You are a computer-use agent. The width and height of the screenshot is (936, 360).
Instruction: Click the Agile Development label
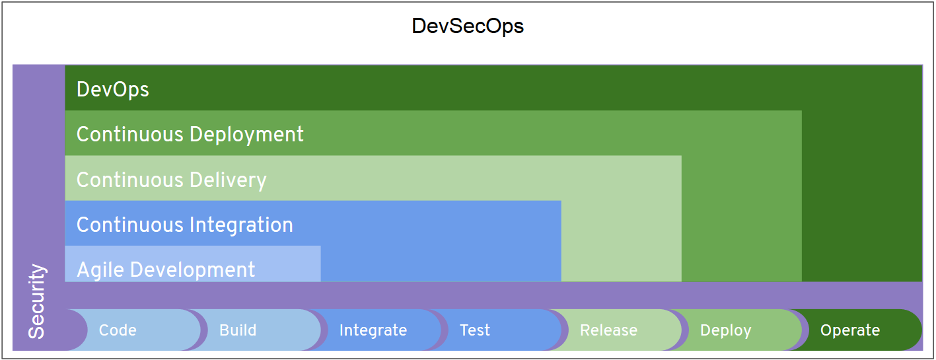[x=165, y=270]
